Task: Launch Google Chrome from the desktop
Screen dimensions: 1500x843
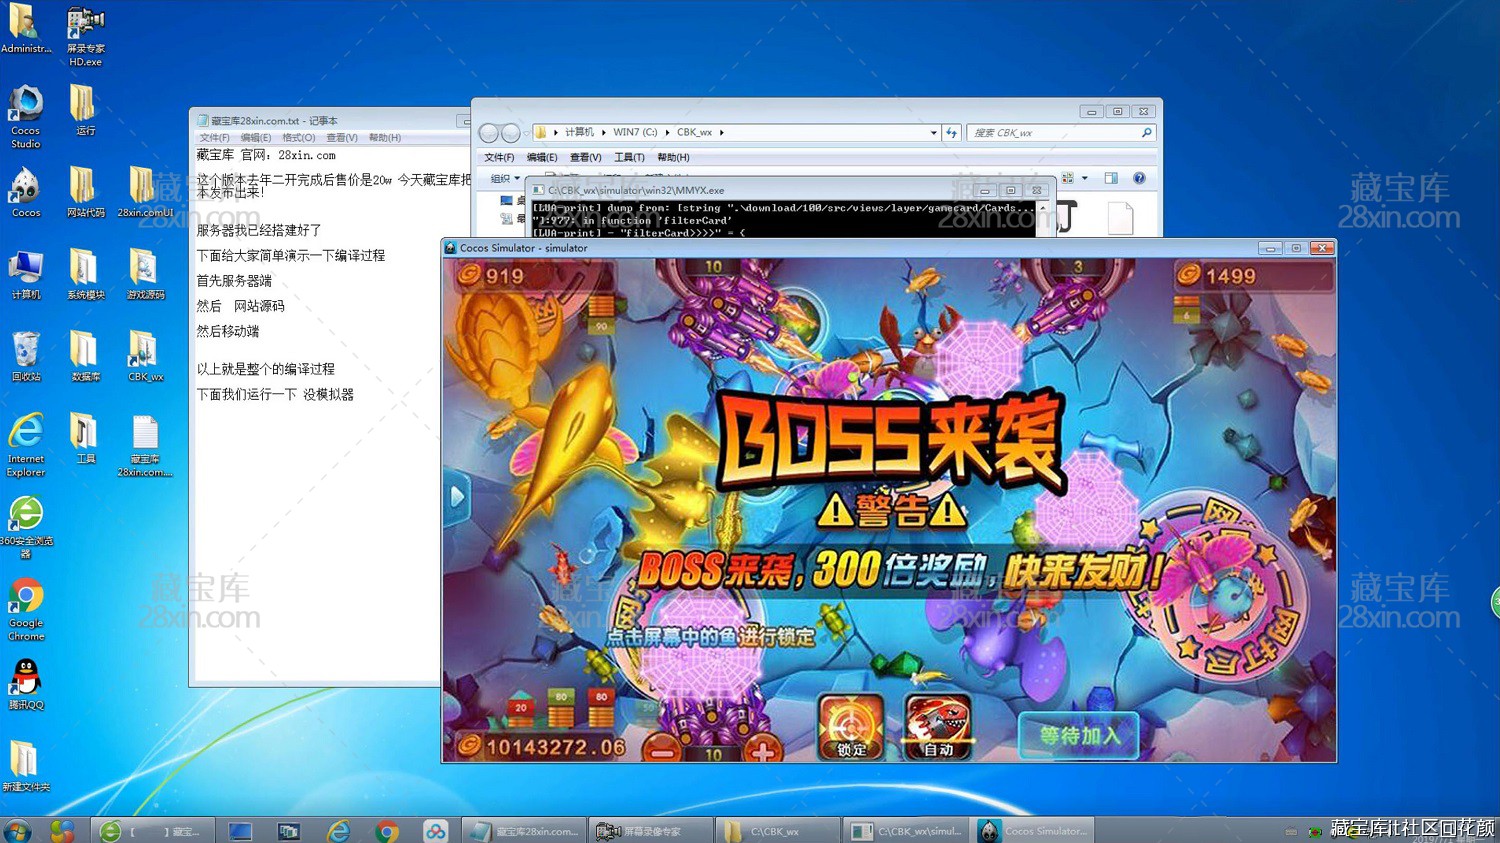Action: pyautogui.click(x=25, y=609)
